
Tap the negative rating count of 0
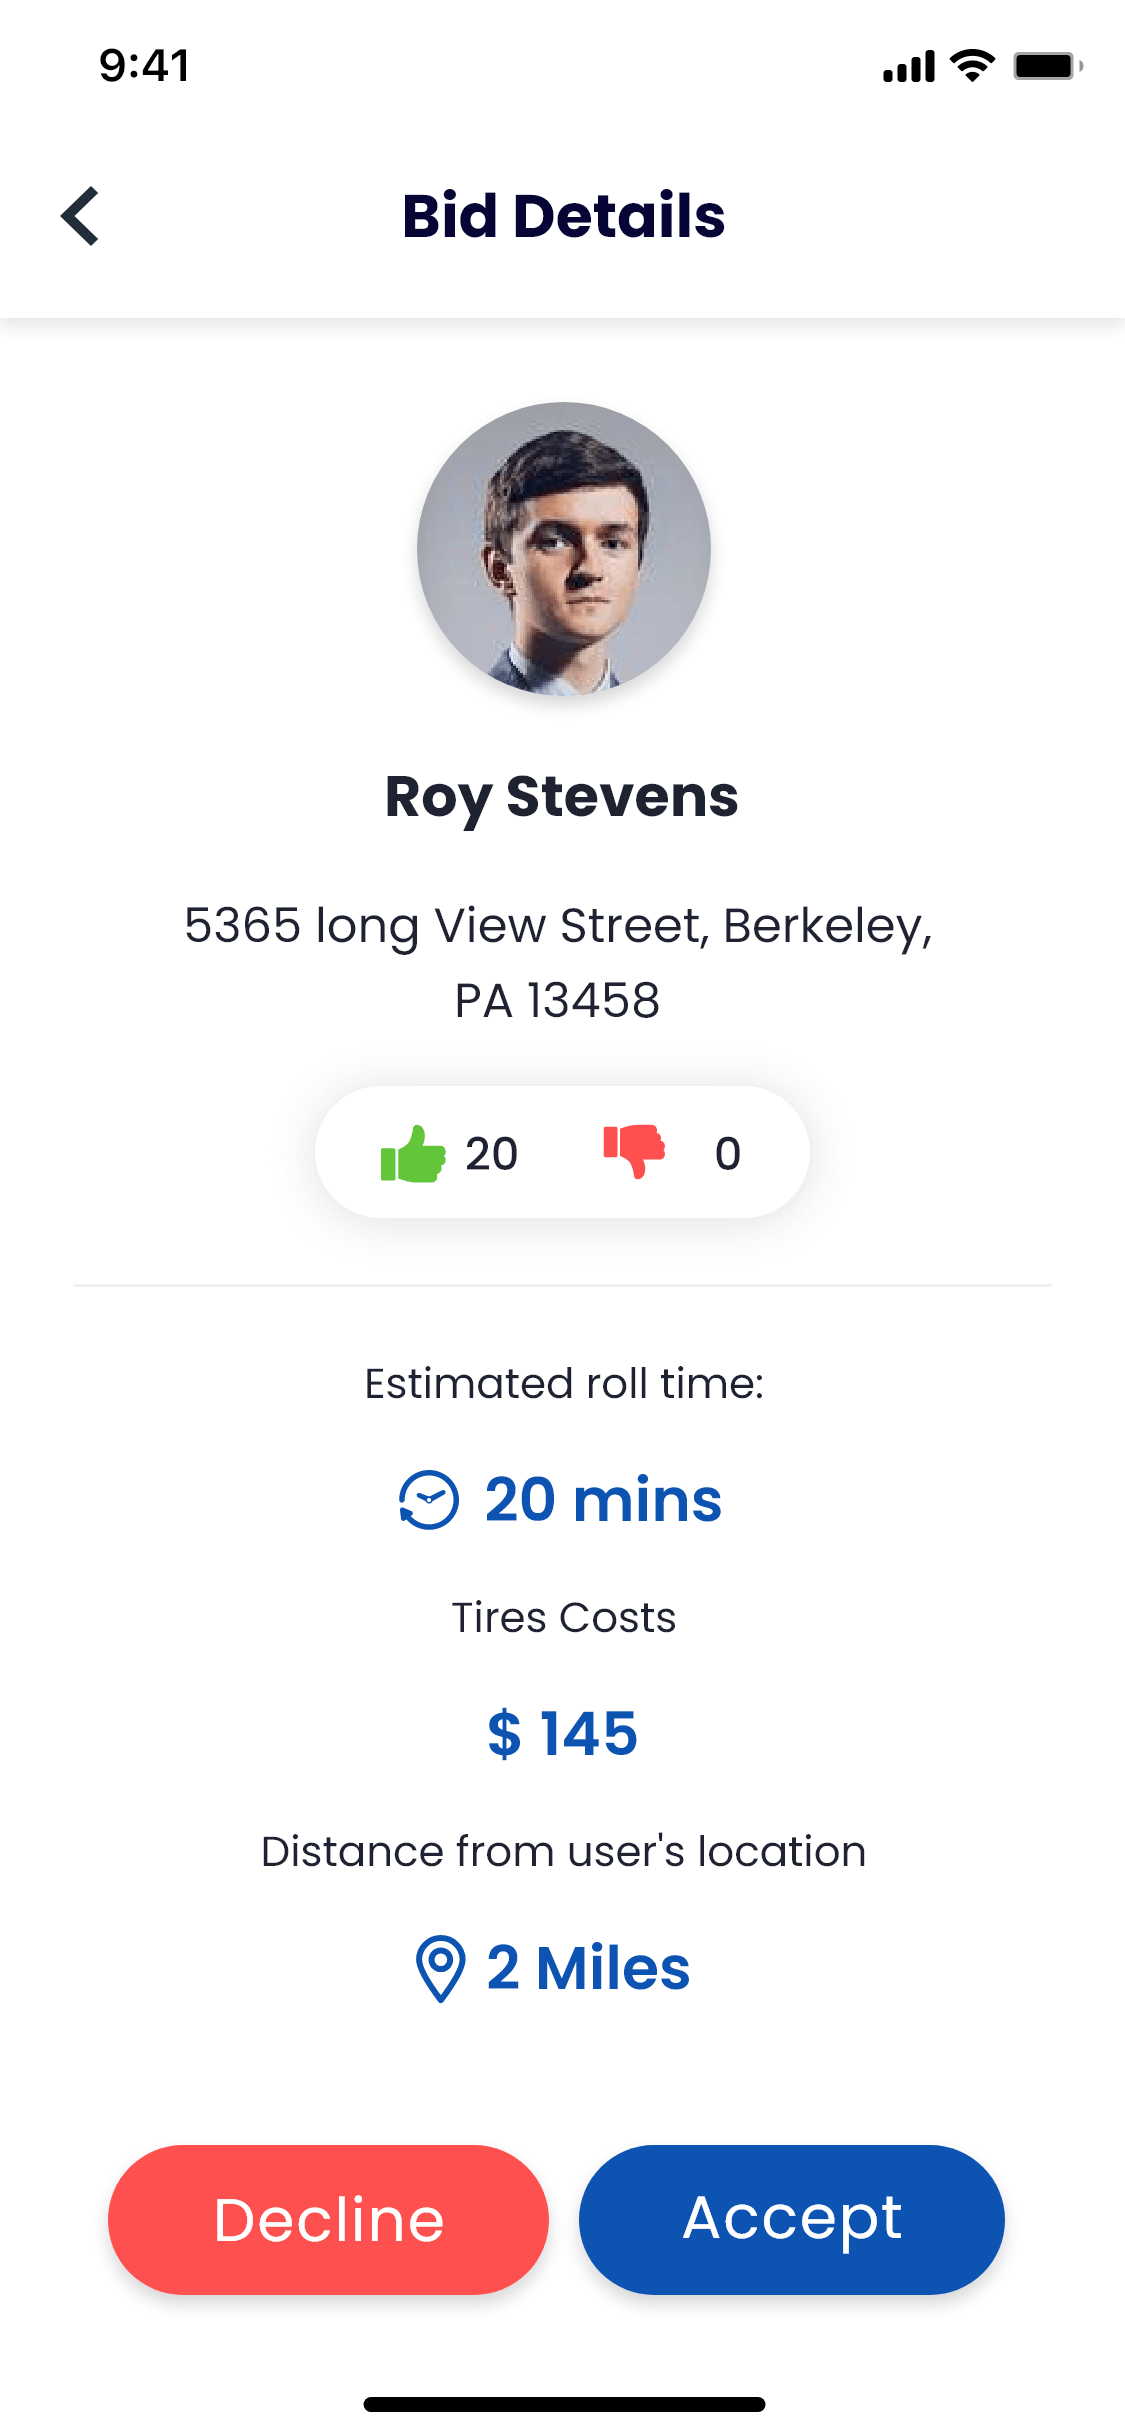(728, 1154)
